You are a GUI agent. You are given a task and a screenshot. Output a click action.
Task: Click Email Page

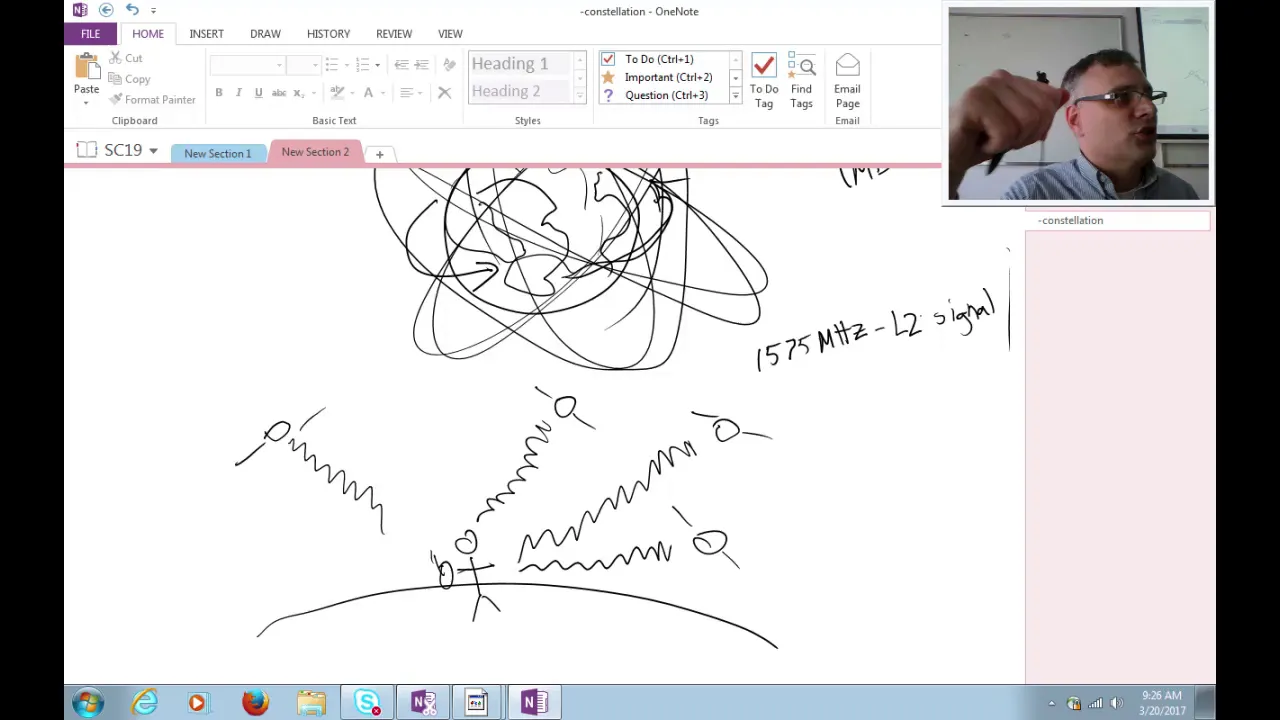847,81
